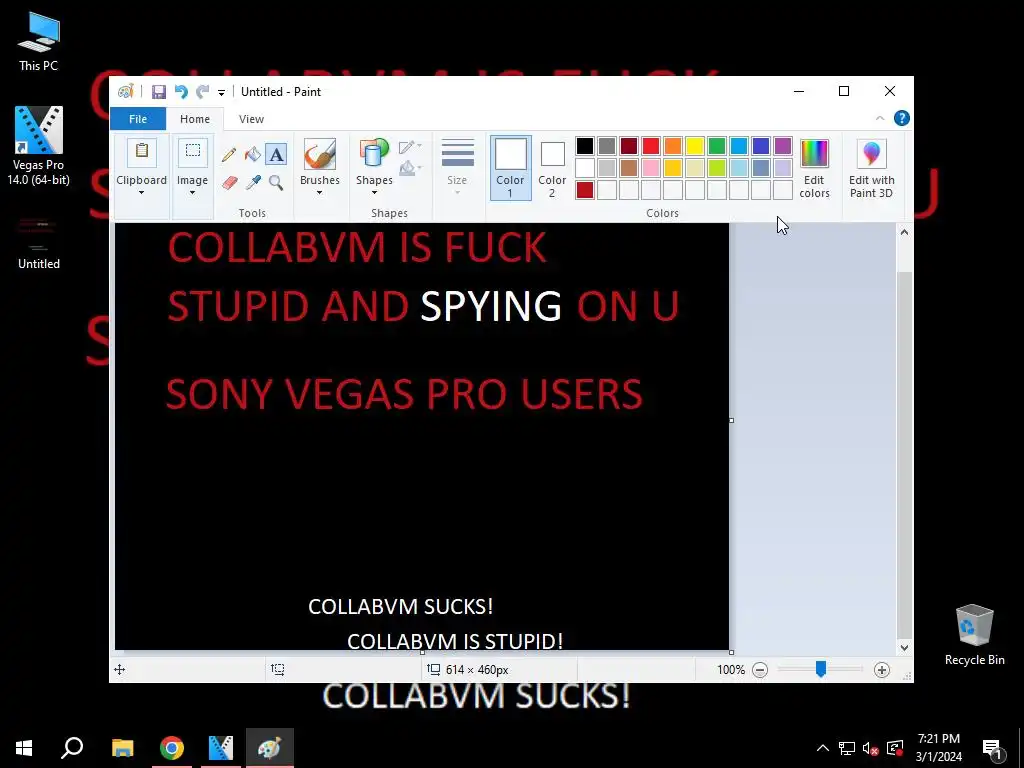Click the zoom in plus button
This screenshot has height=768, width=1024.
[x=882, y=670]
